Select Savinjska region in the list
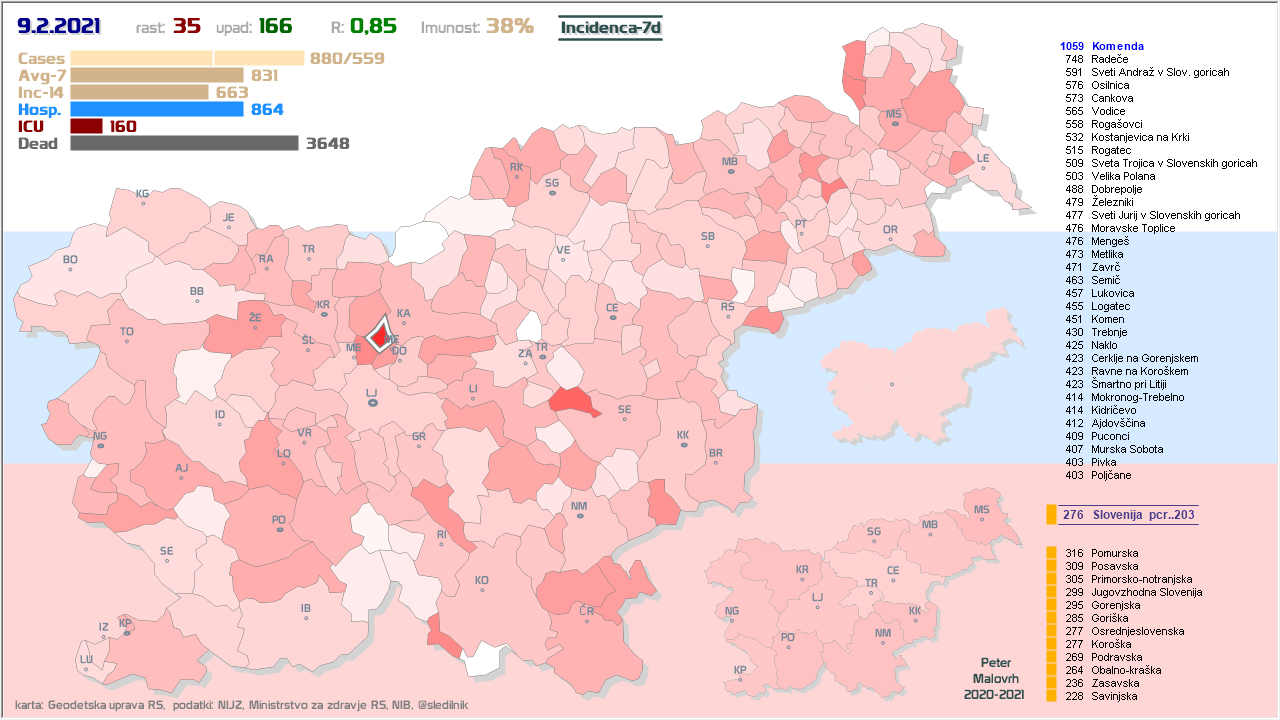 pos(1114,696)
